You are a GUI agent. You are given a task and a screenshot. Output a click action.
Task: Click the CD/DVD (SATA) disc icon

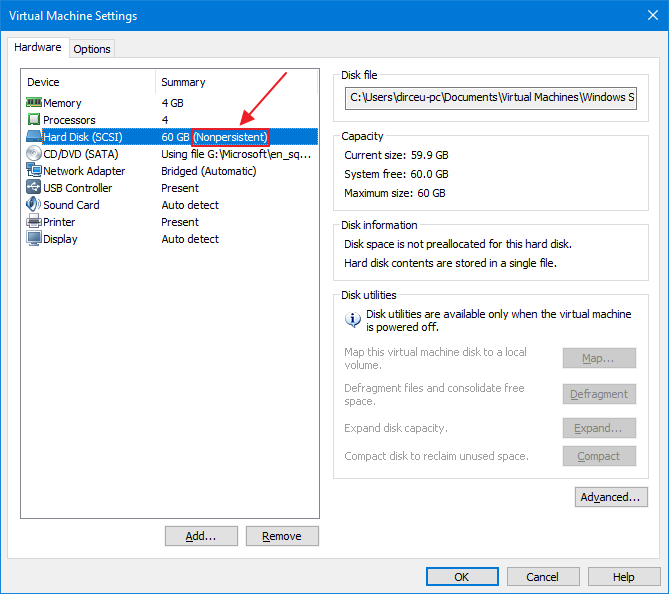pyautogui.click(x=34, y=154)
